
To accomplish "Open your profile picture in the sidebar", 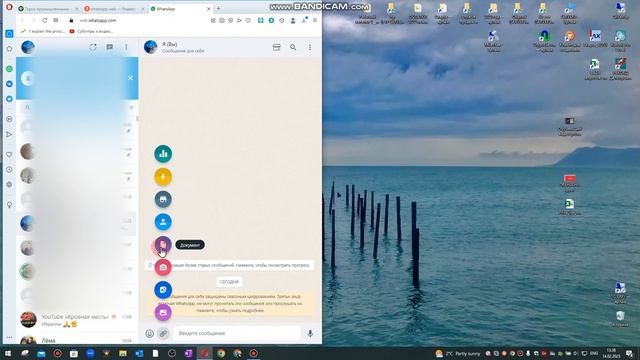I will tap(28, 47).
